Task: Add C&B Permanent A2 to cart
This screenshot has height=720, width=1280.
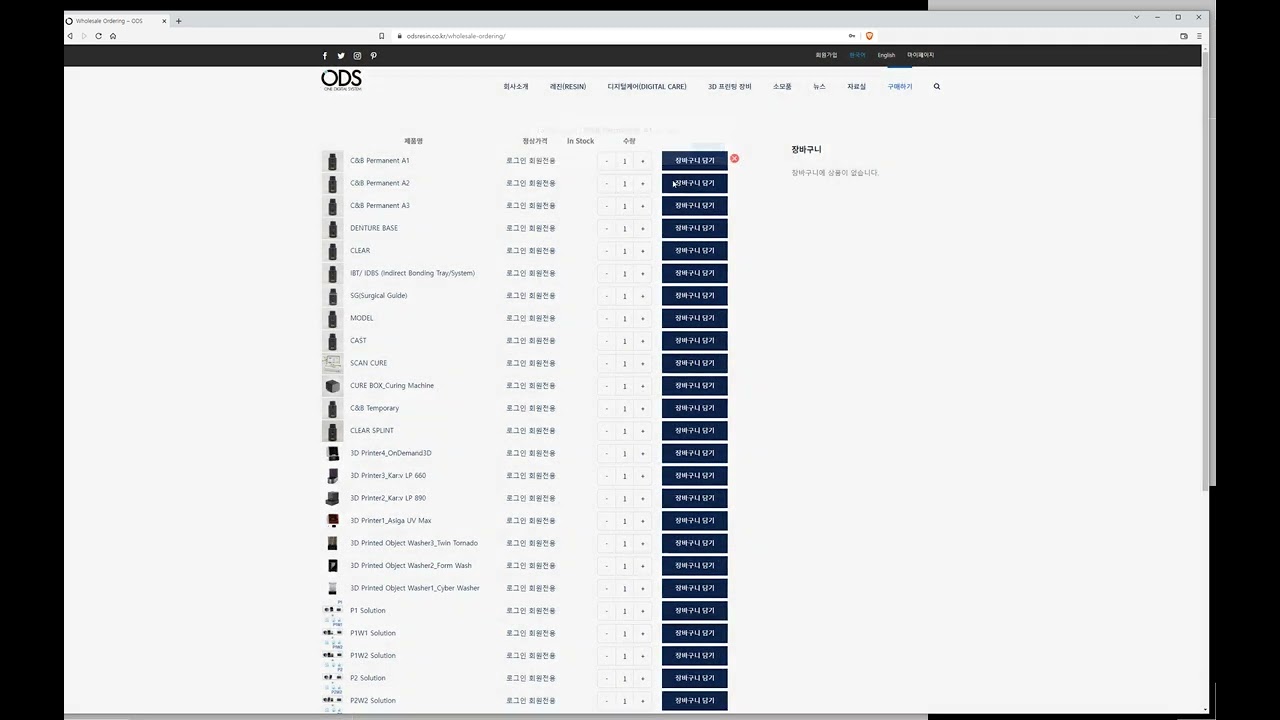Action: [x=695, y=183]
